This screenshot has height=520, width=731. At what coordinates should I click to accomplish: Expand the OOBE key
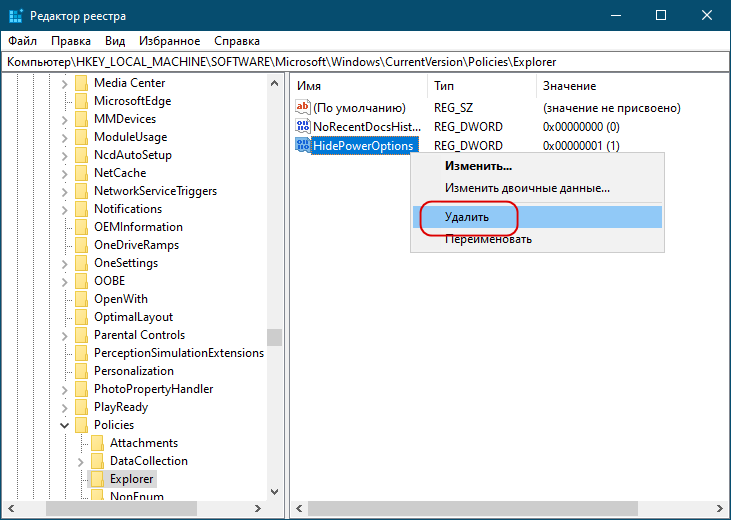tap(65, 282)
